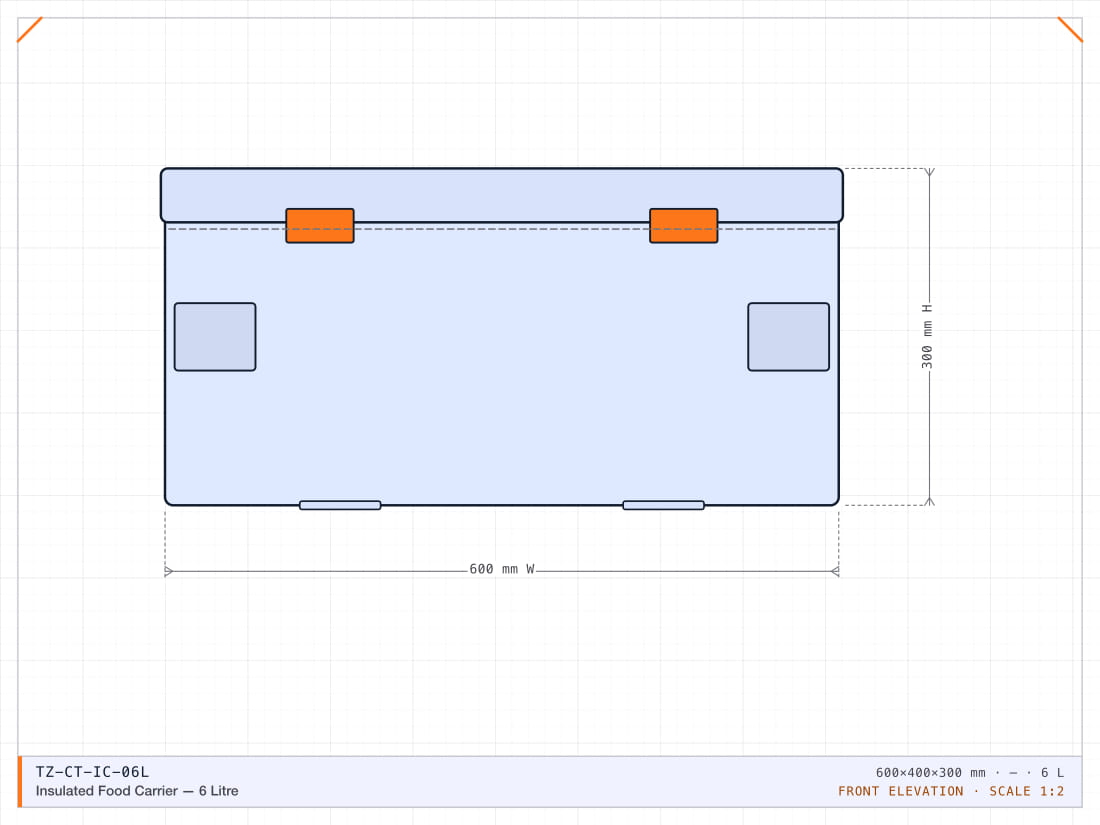
Task: Click the "600 mm W" width dimension label
Action: (502, 569)
